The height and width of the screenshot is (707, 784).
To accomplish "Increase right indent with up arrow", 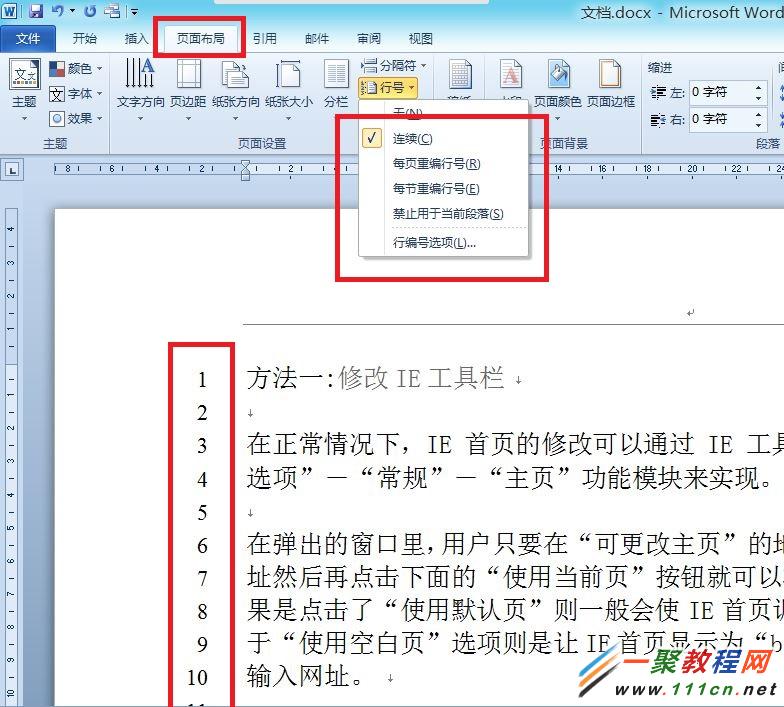I will coord(759,114).
